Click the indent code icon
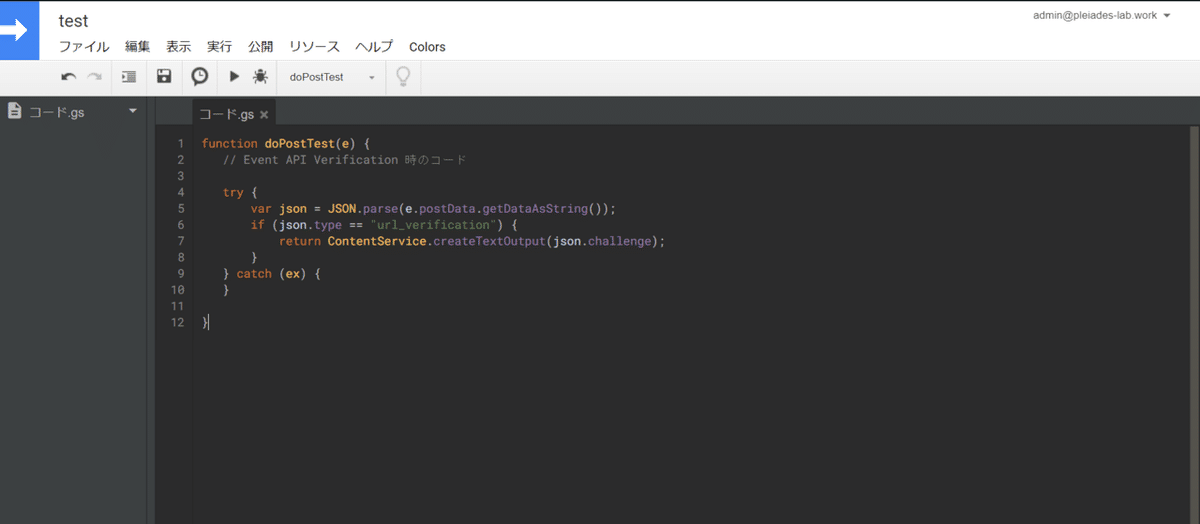The width and height of the screenshot is (1200, 524). pos(129,77)
